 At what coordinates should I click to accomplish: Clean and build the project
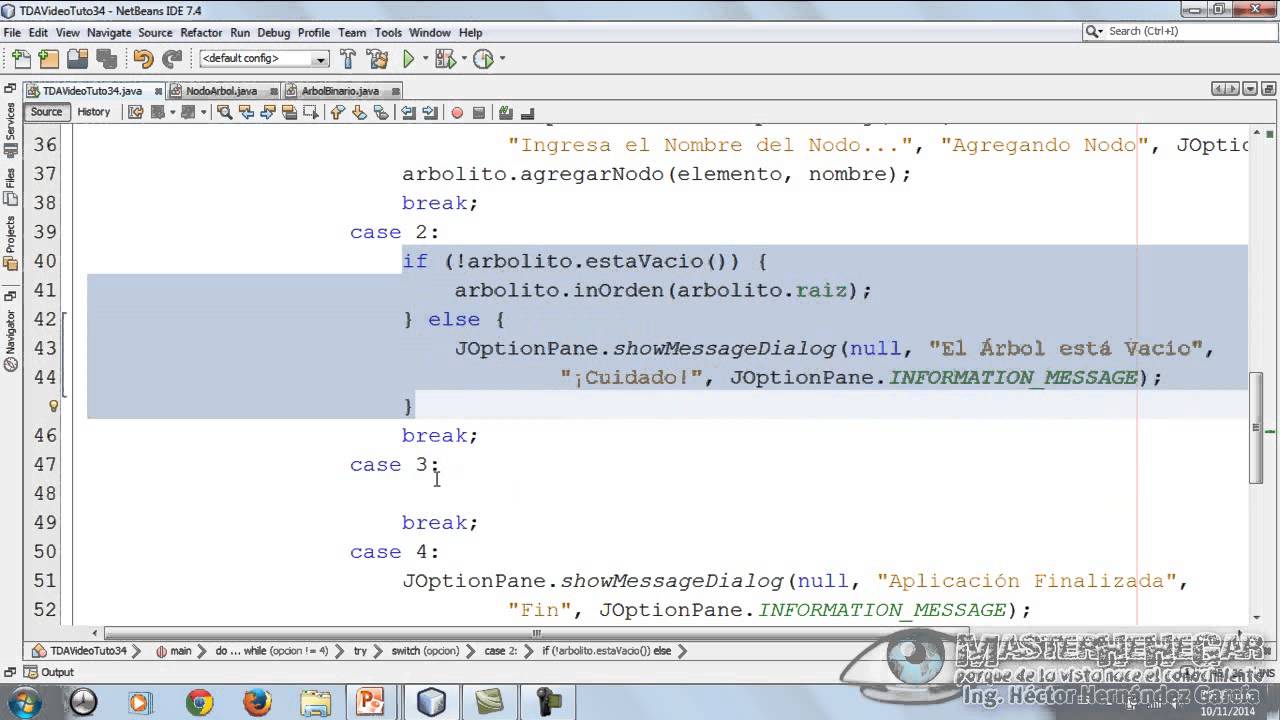click(x=377, y=59)
